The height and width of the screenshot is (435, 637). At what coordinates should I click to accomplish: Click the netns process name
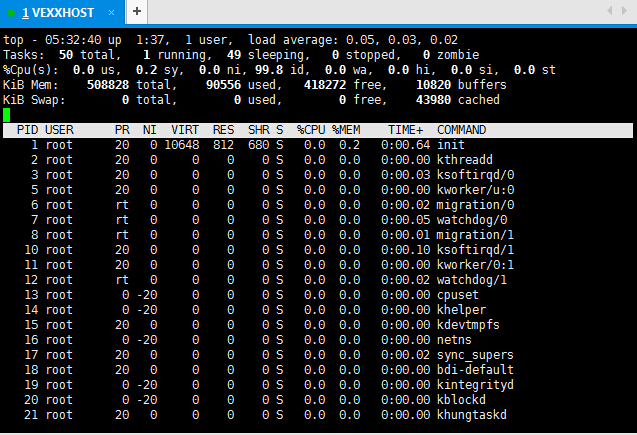click(x=454, y=340)
